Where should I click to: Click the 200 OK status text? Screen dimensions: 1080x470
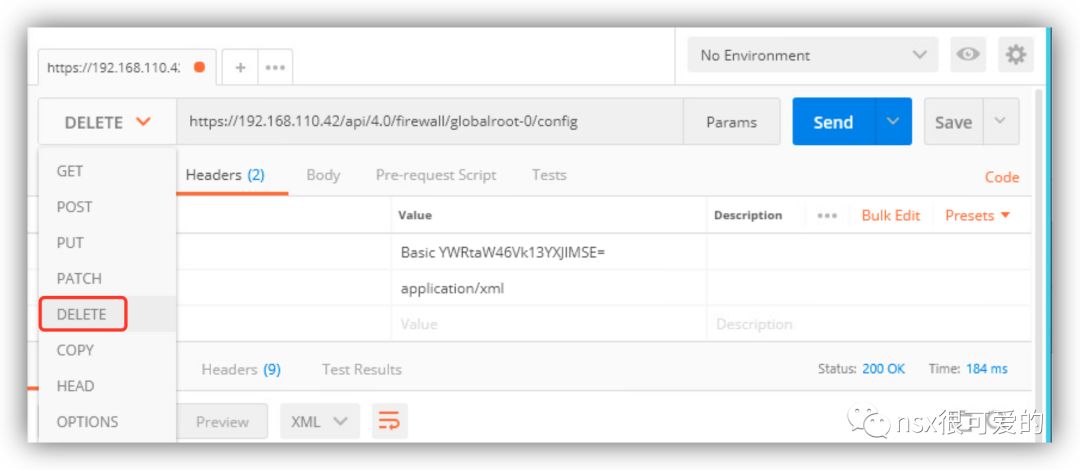pos(883,369)
